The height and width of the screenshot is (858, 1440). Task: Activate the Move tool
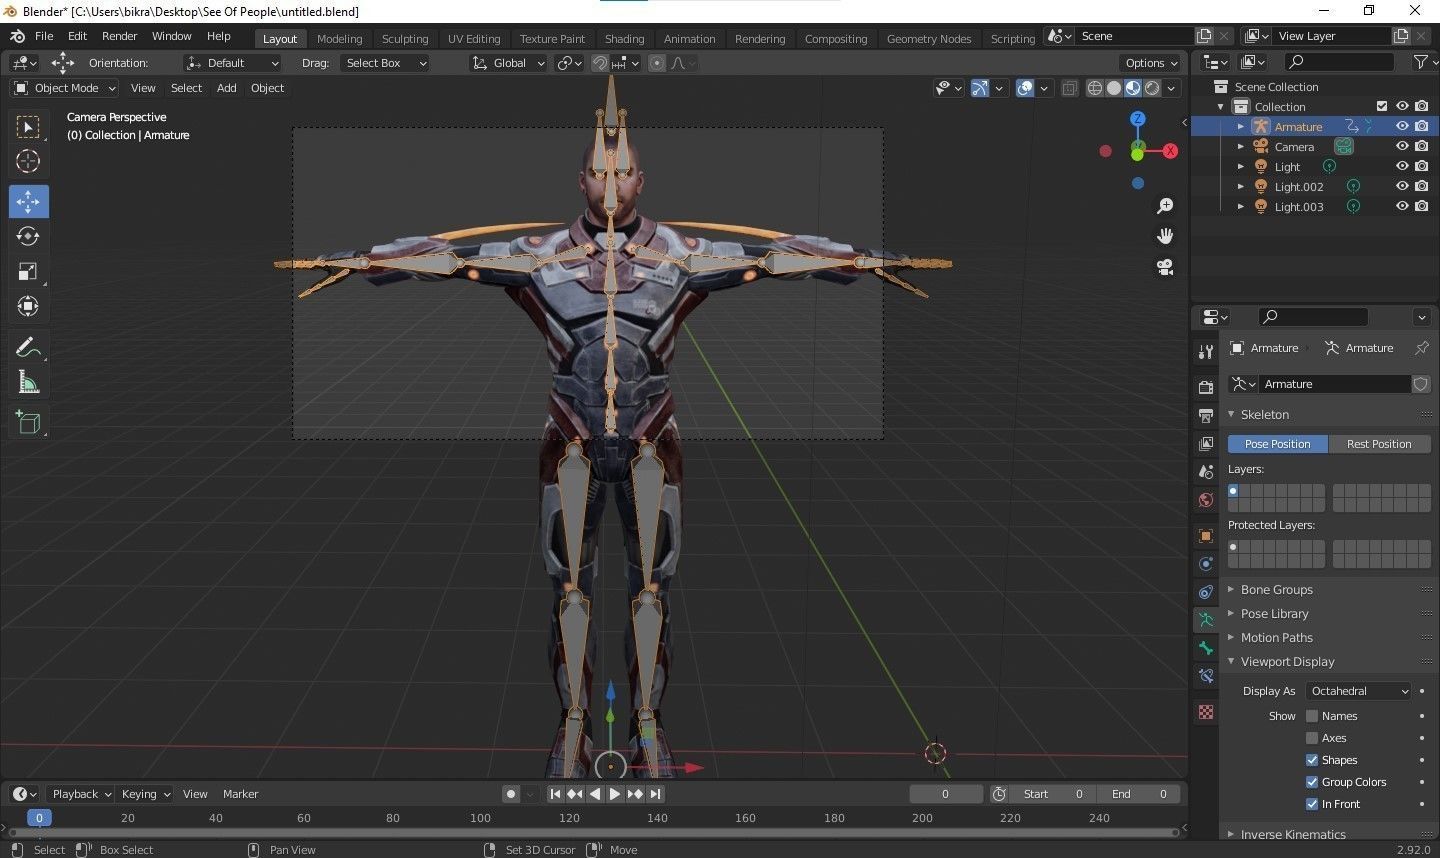[x=28, y=201]
